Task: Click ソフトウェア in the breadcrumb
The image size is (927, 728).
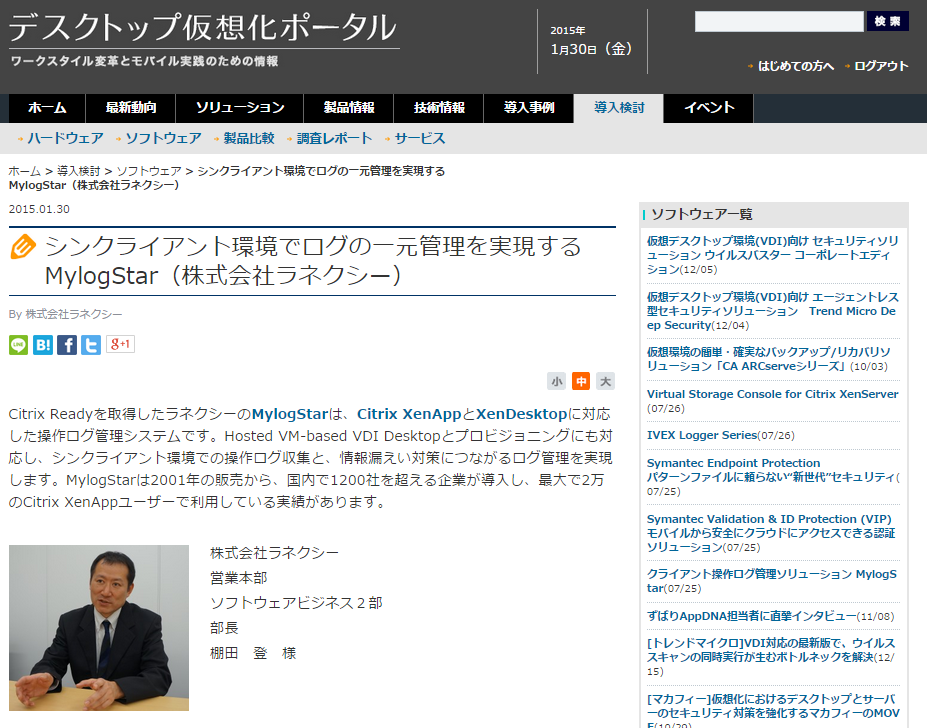Action: [x=149, y=171]
